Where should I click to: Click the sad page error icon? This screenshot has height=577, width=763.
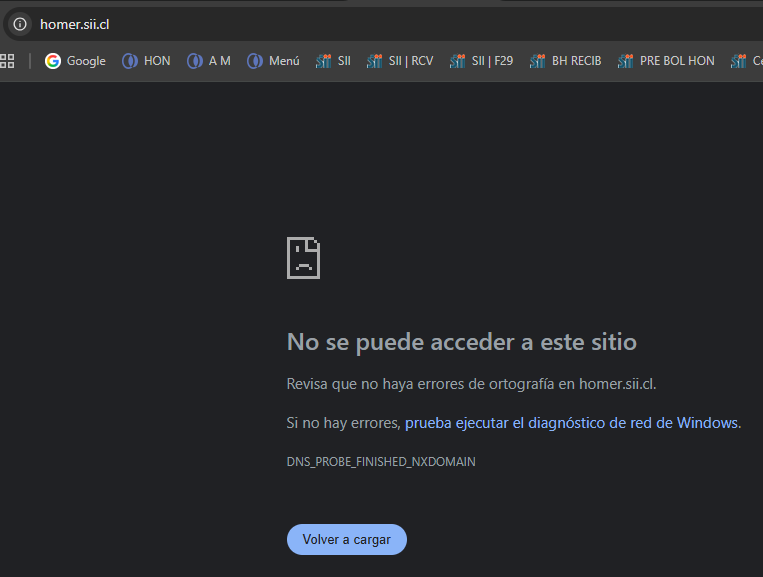click(x=303, y=258)
